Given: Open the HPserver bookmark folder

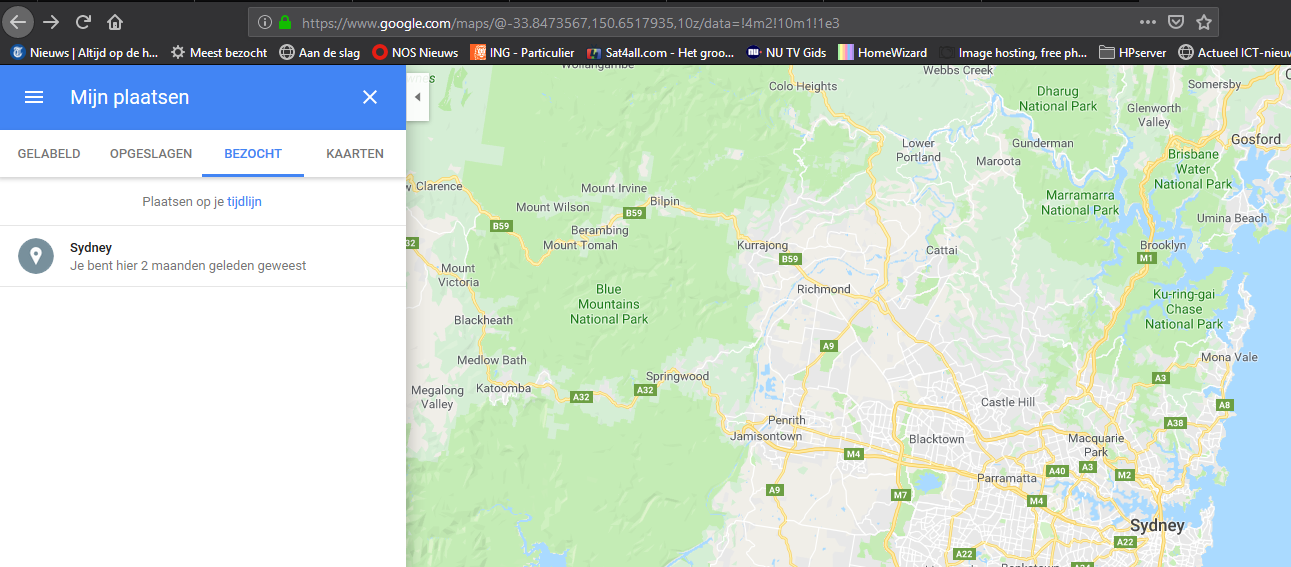Looking at the screenshot, I should pos(1133,53).
